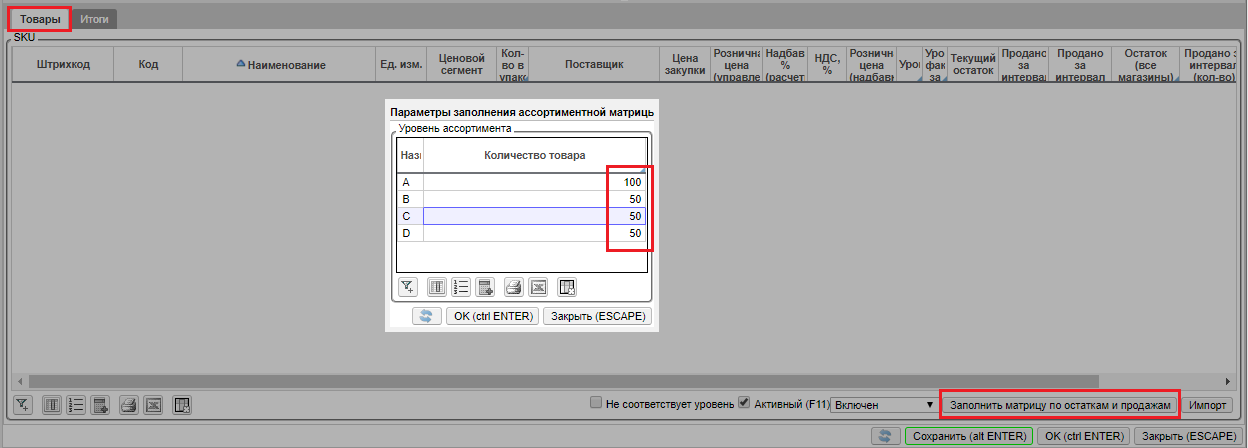This screenshot has width=1248, height=448.
Task: Click the Excel export icon in the dialog
Action: point(538,288)
